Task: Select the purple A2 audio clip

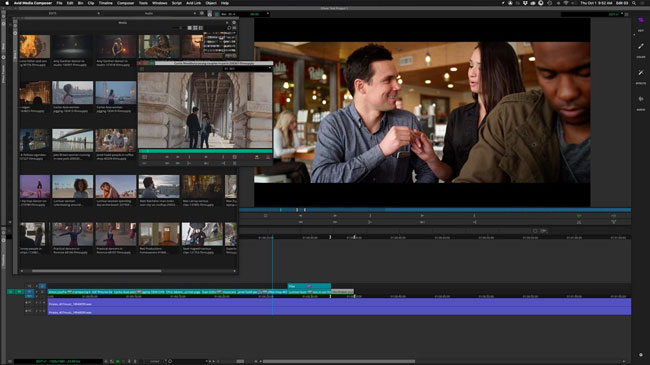Action: tap(340, 311)
